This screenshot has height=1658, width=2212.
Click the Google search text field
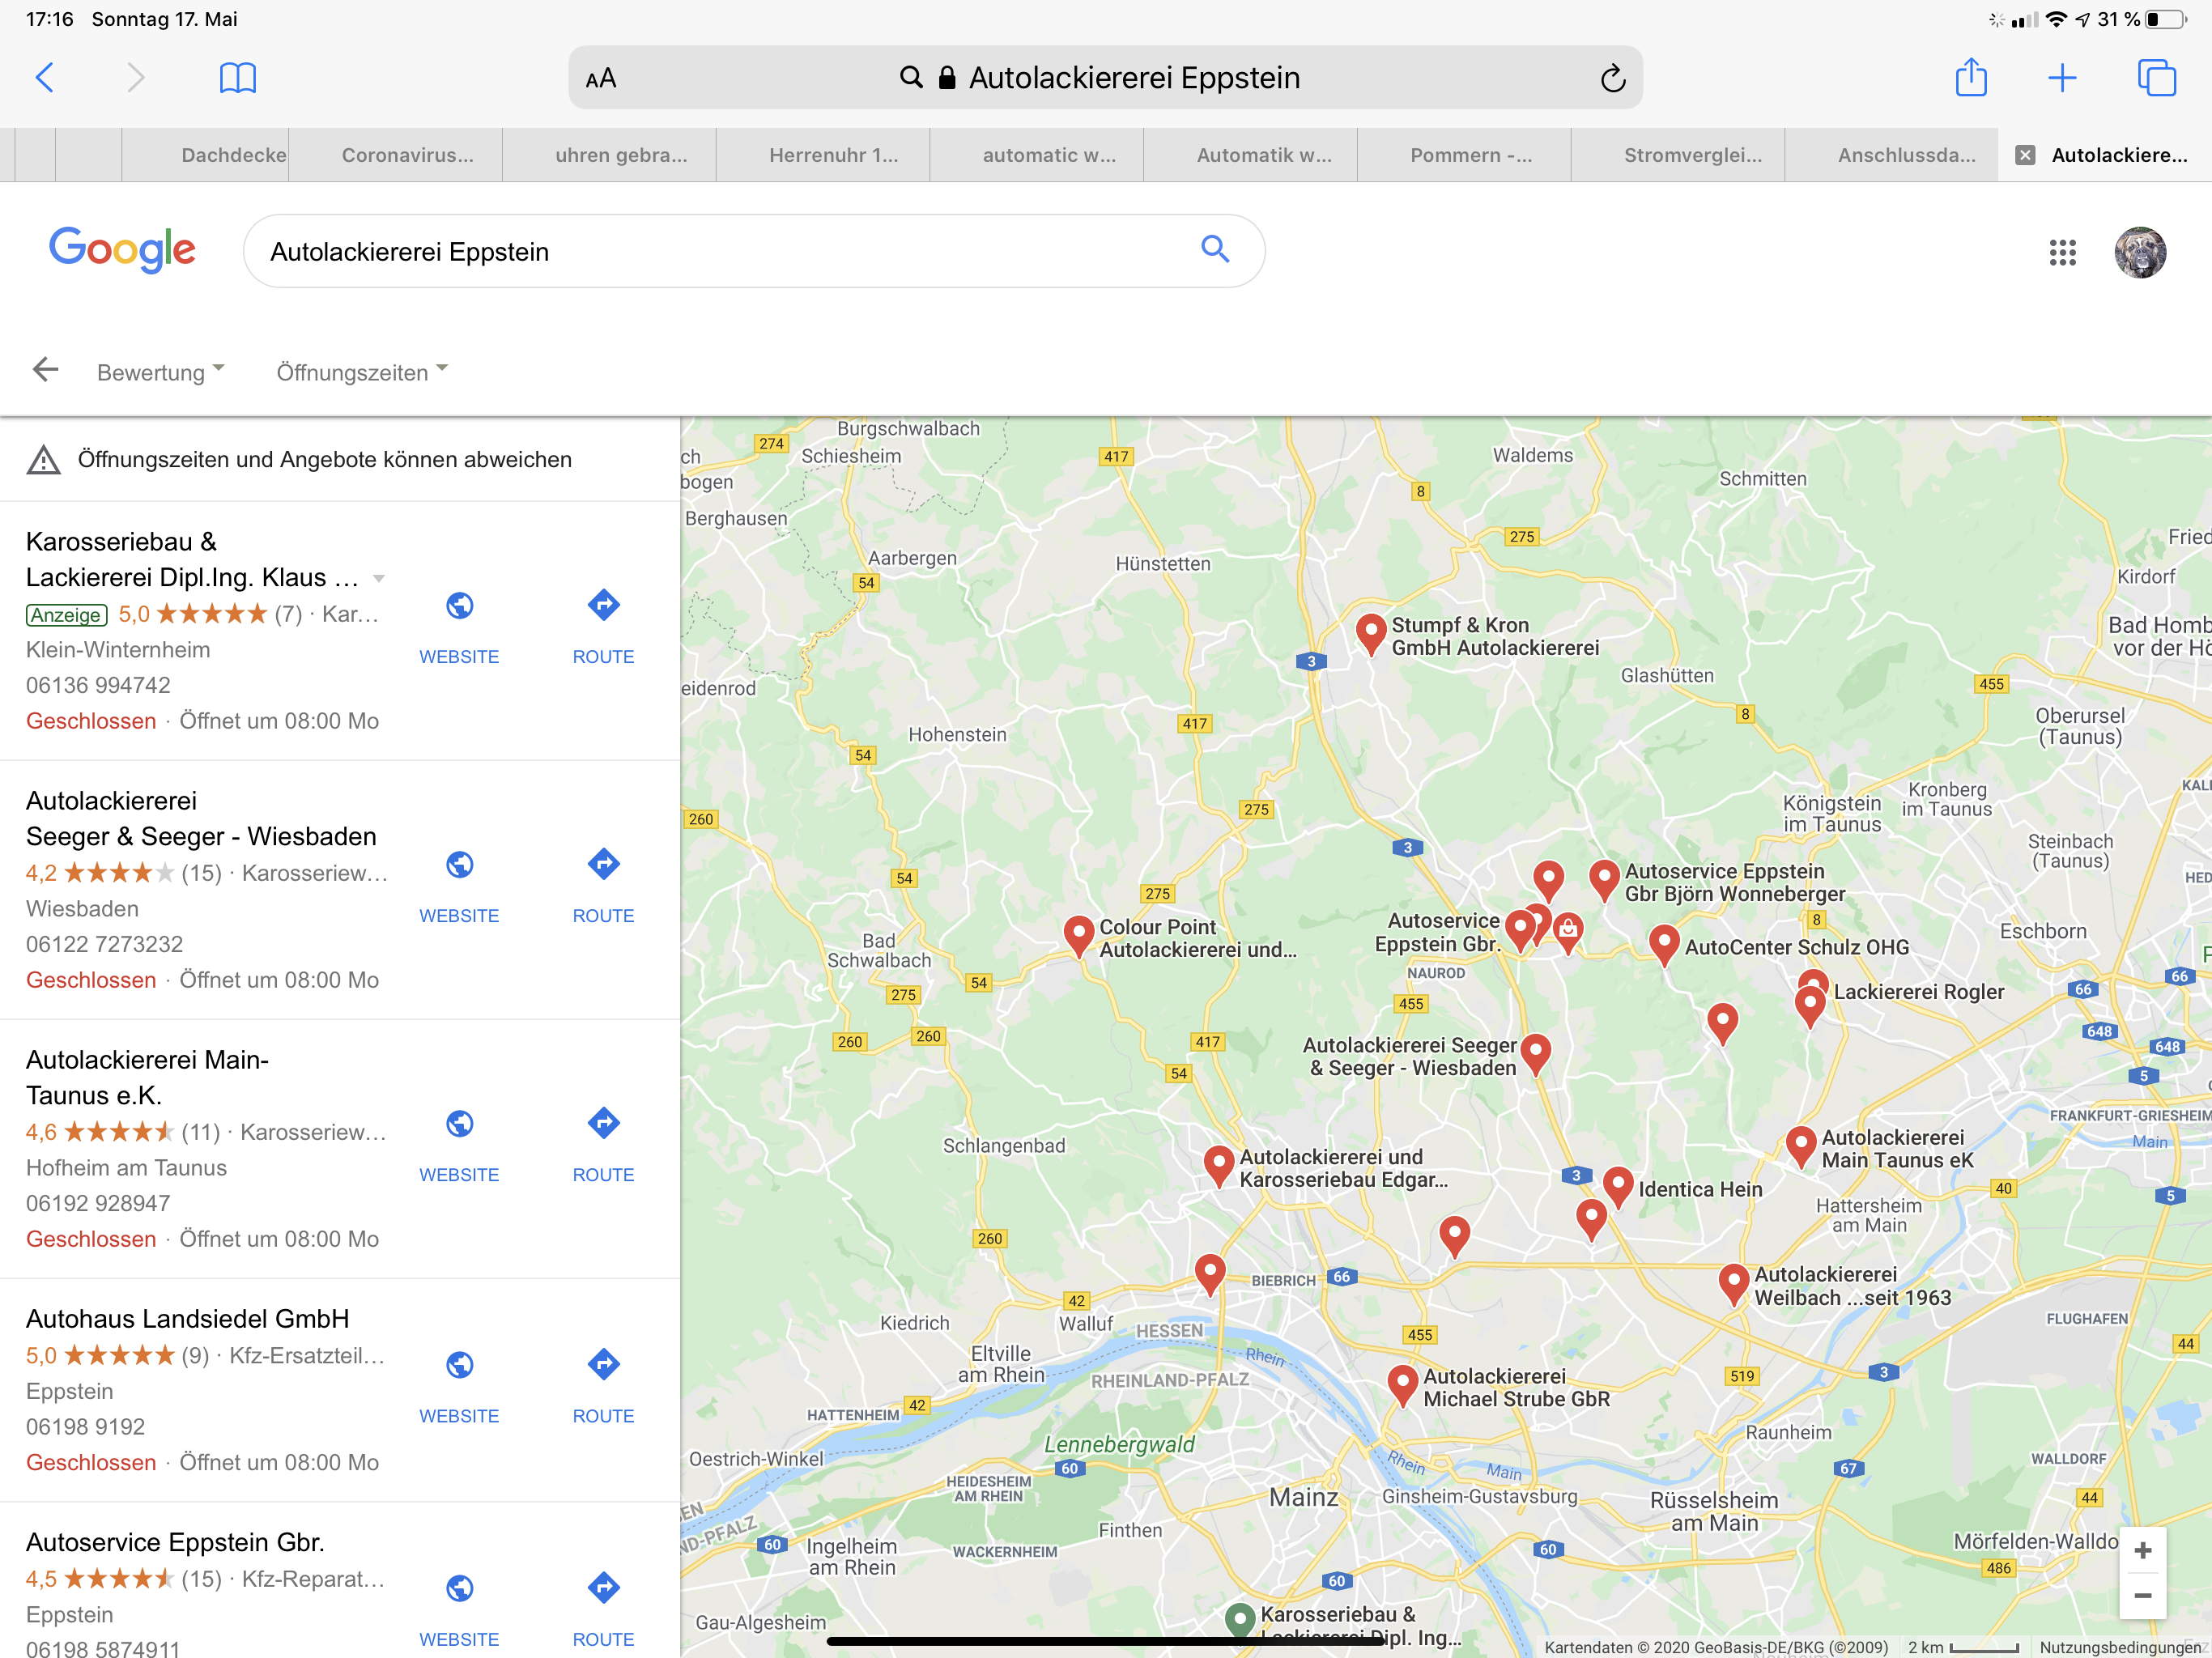pyautogui.click(x=720, y=252)
